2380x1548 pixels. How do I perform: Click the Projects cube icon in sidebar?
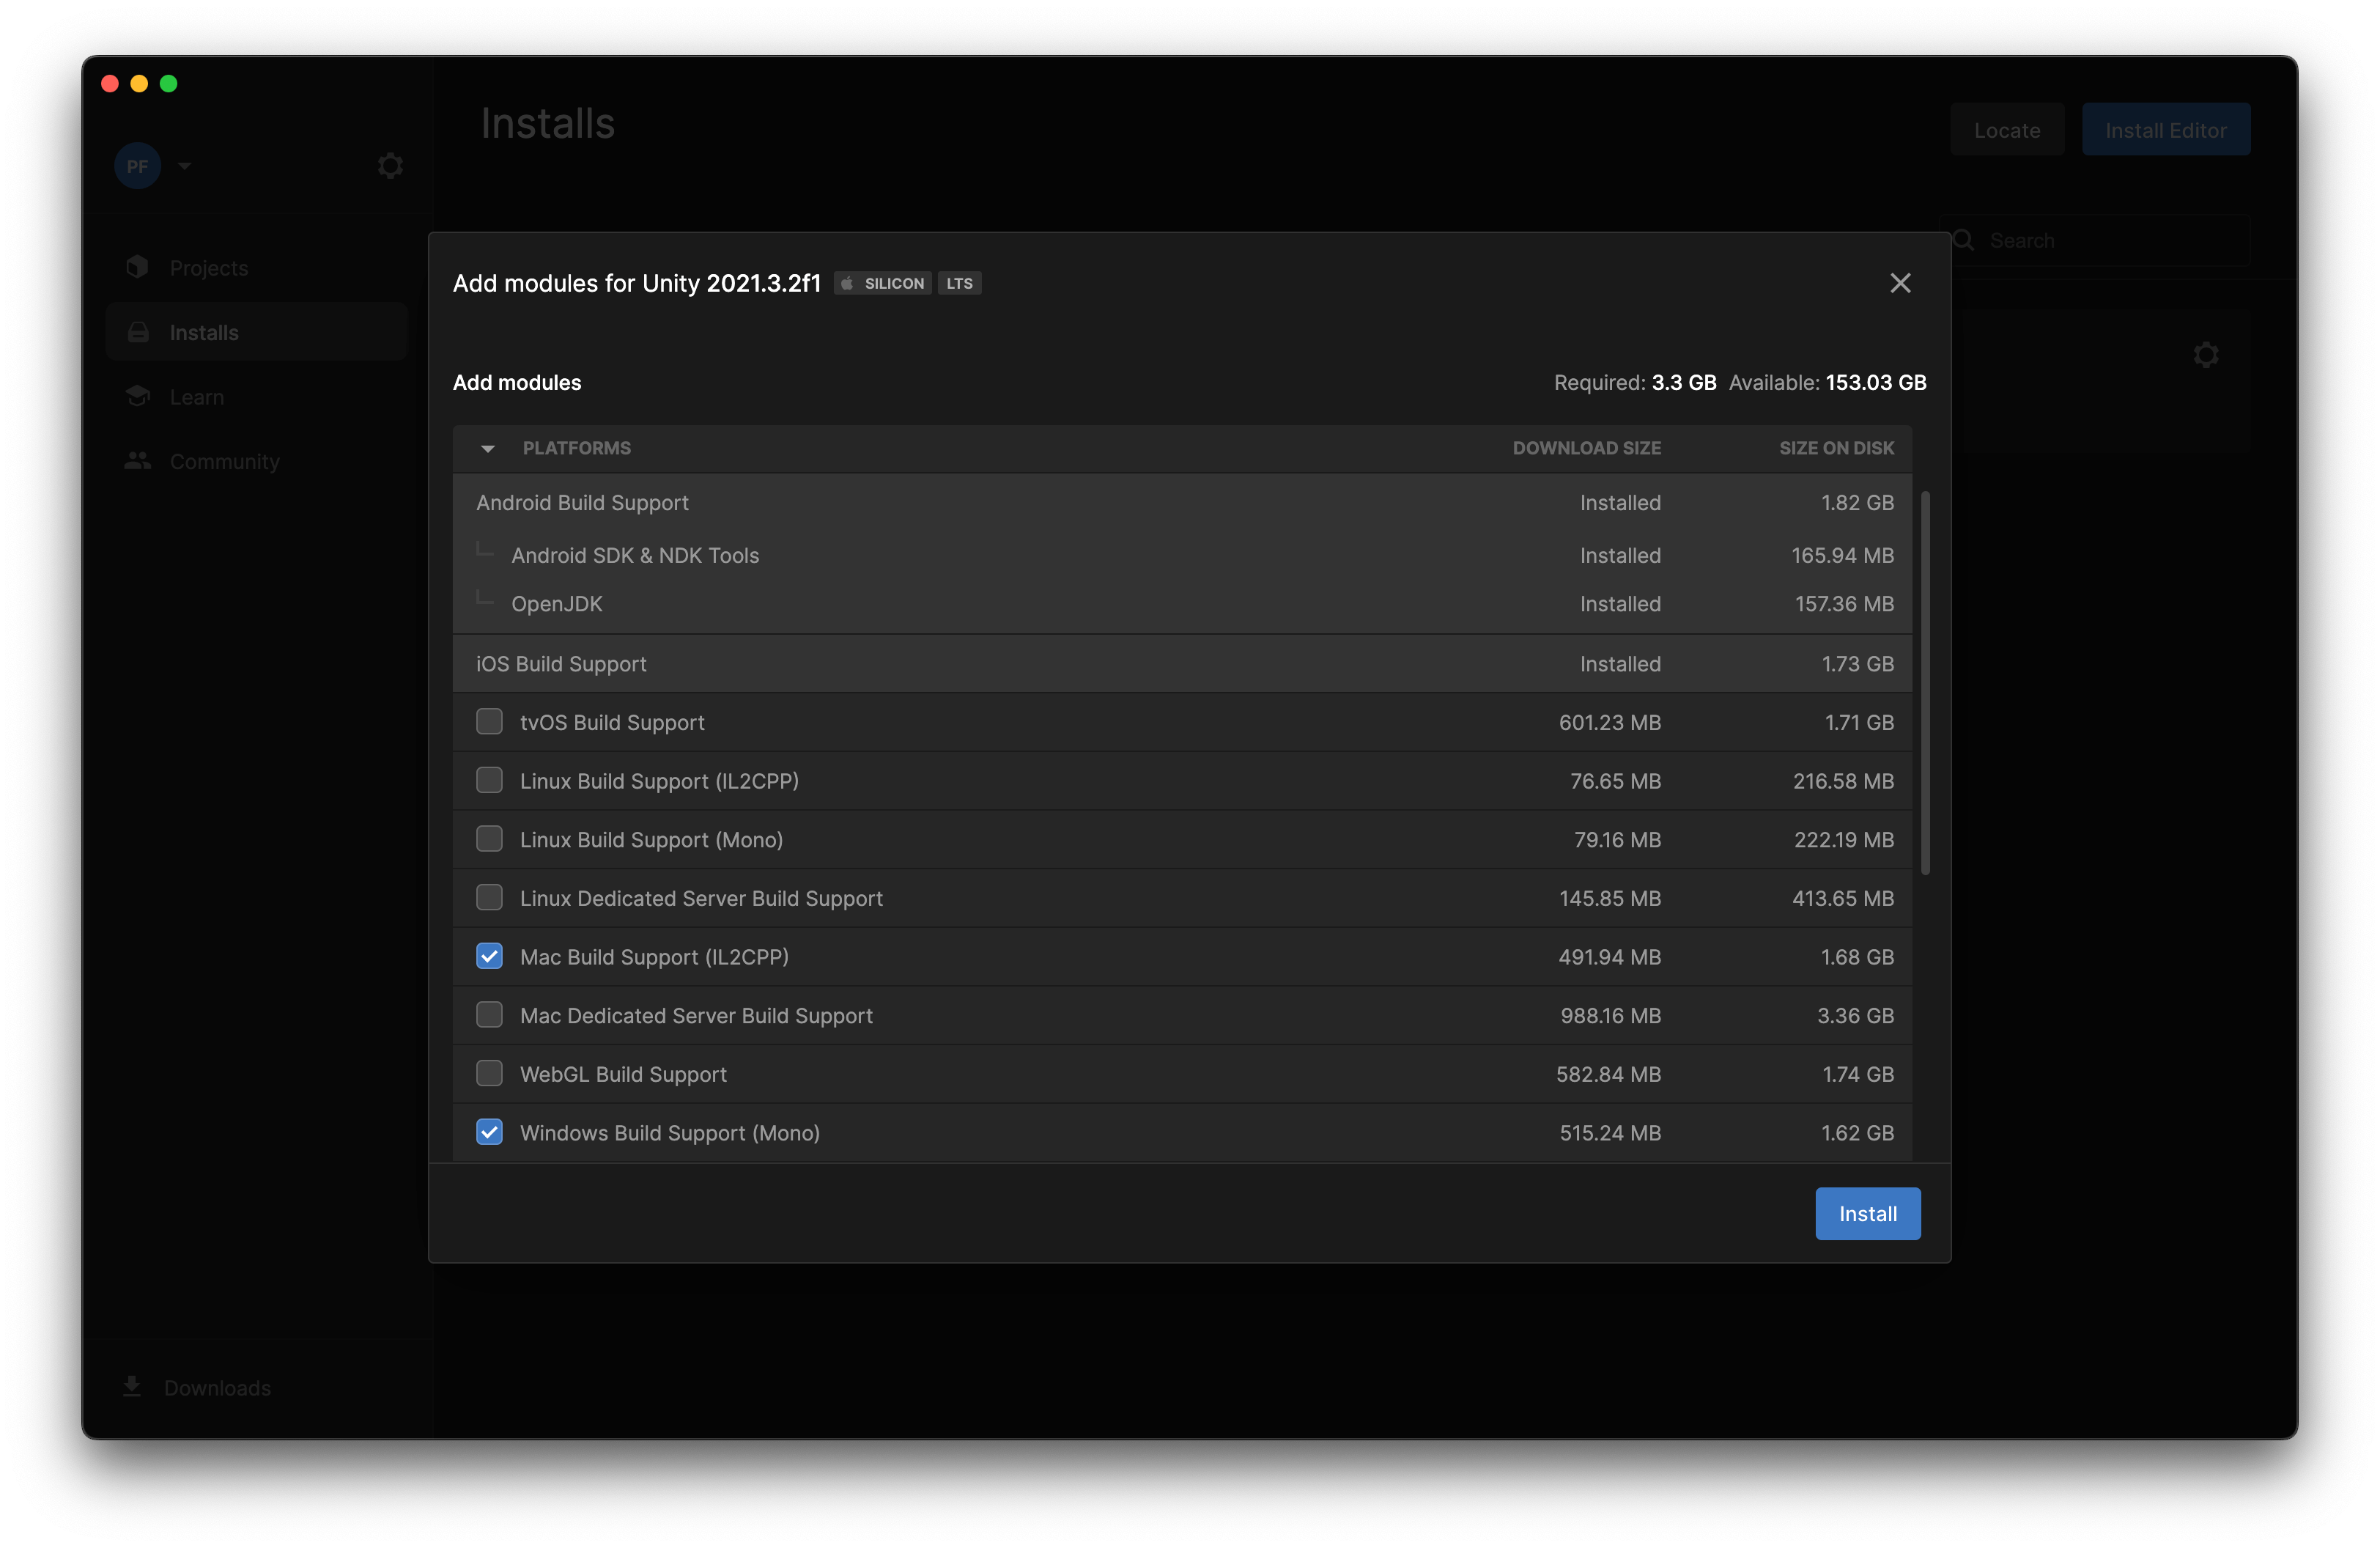(x=138, y=267)
